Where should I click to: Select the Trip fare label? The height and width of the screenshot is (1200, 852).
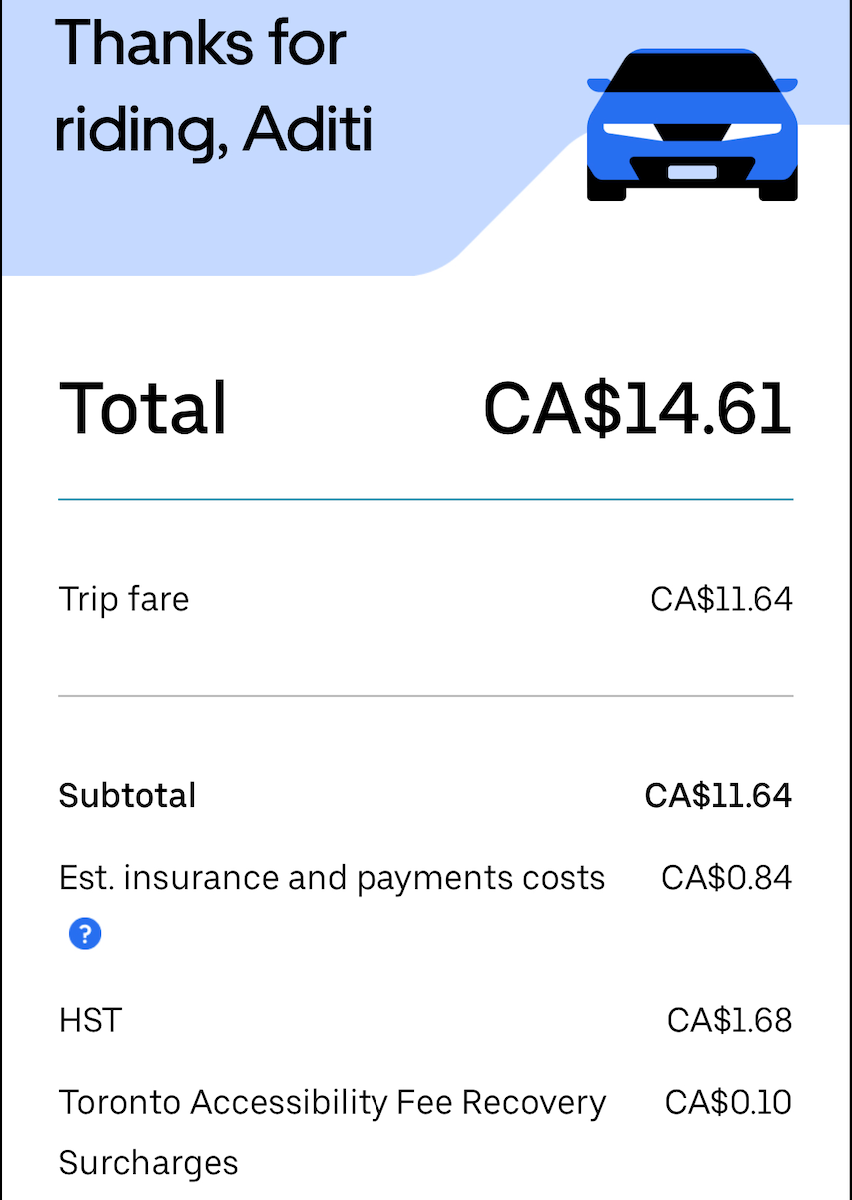[x=124, y=599]
